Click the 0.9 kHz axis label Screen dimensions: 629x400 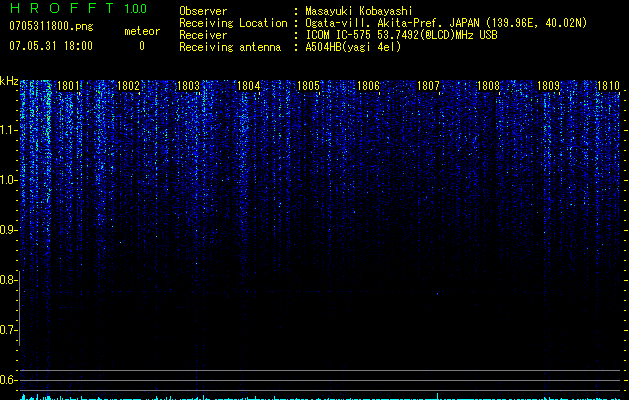click(x=7, y=230)
